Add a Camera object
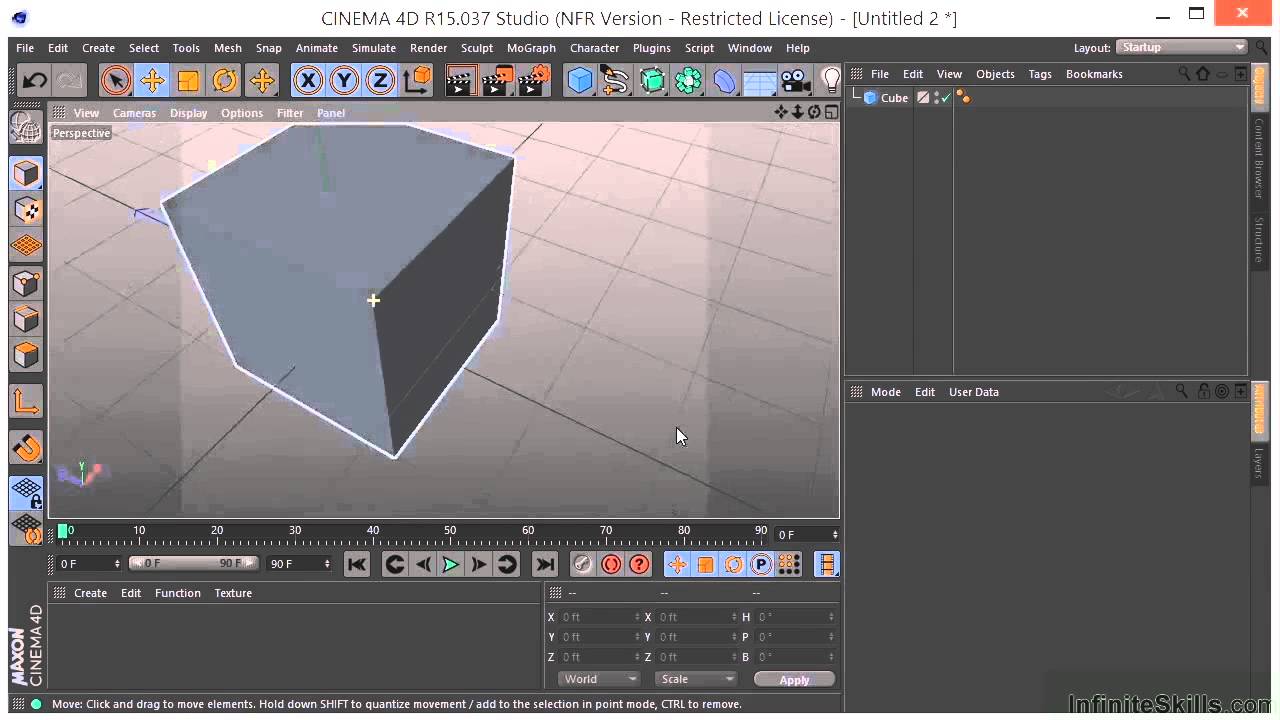Viewport: 1280px width, 720px height. (x=796, y=80)
